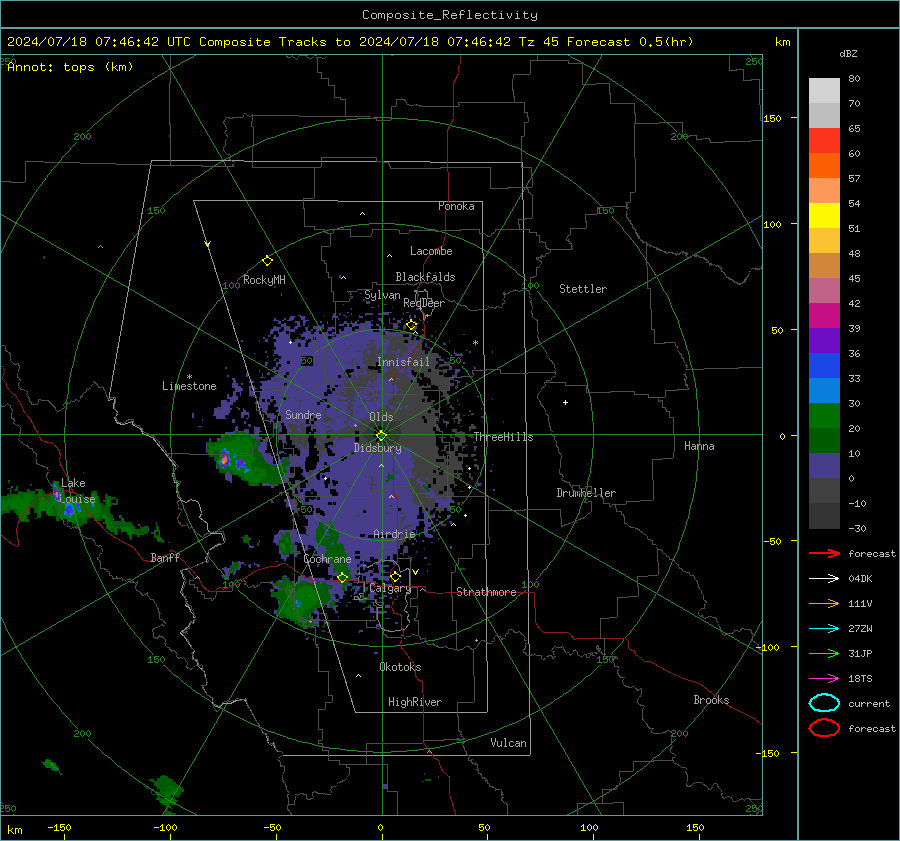The image size is (900, 841).
Task: Click the Calgary city label
Action: pos(390,588)
